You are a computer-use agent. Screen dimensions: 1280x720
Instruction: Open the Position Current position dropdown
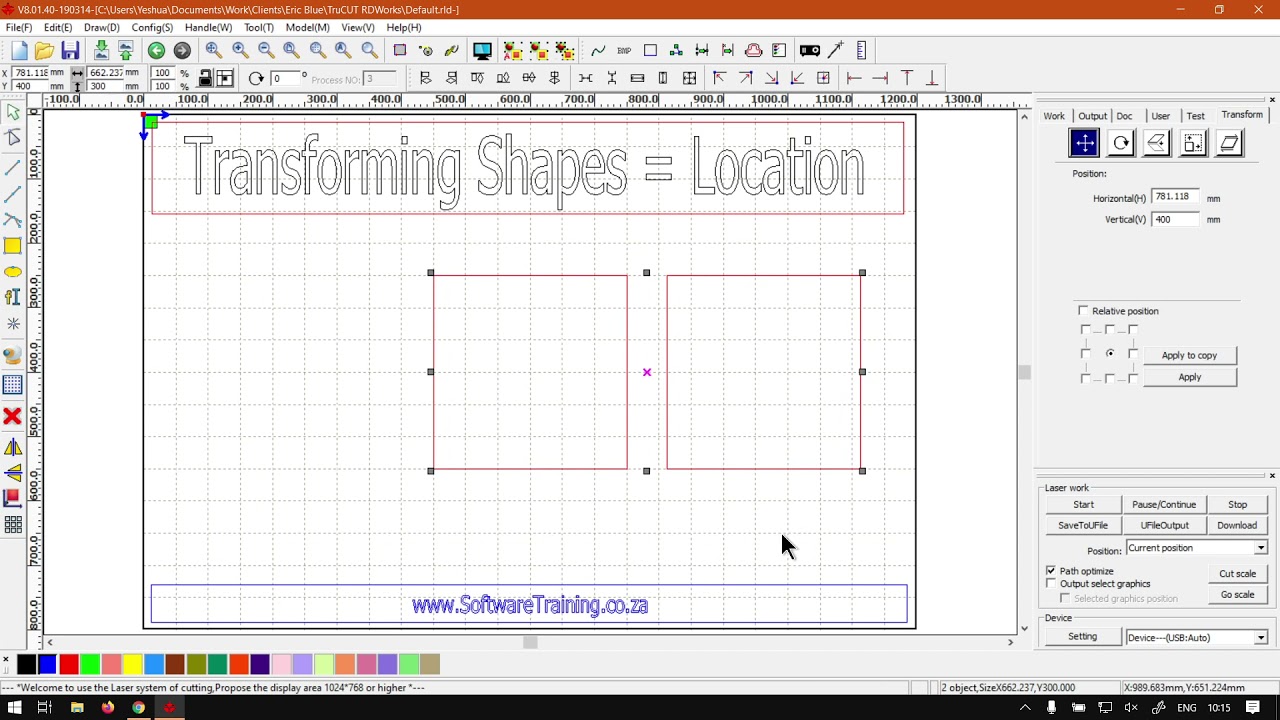click(1197, 548)
